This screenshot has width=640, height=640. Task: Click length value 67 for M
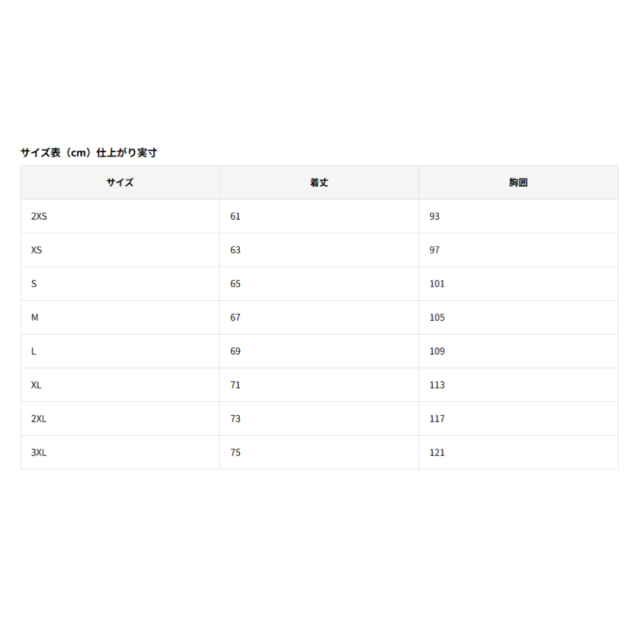235,318
